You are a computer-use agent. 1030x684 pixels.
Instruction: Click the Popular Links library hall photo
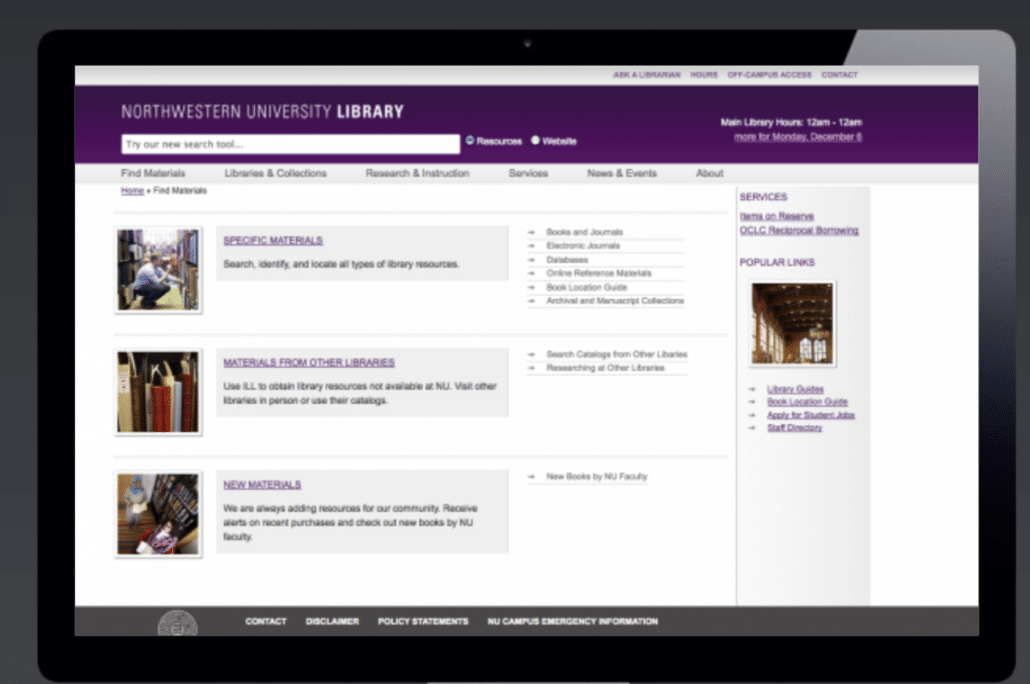click(792, 324)
